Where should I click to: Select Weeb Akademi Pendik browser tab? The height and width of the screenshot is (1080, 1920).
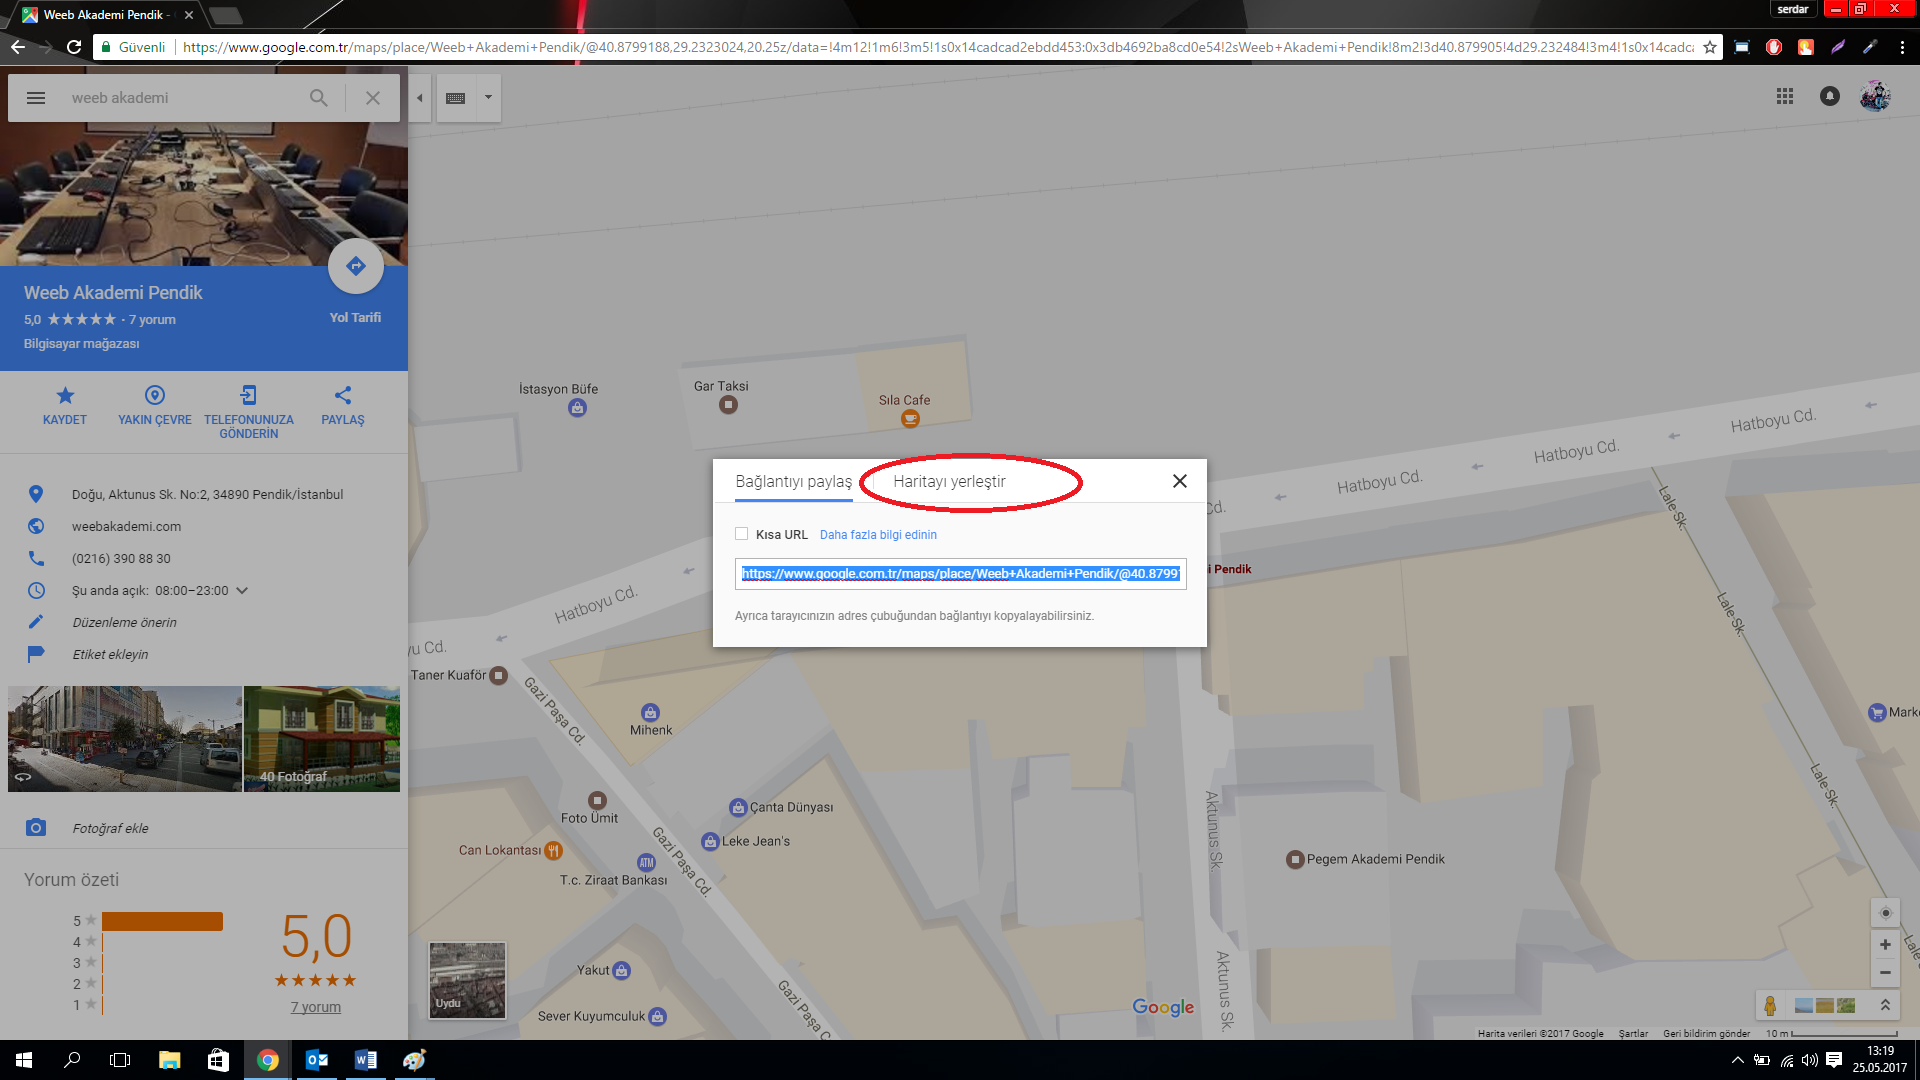pyautogui.click(x=104, y=15)
